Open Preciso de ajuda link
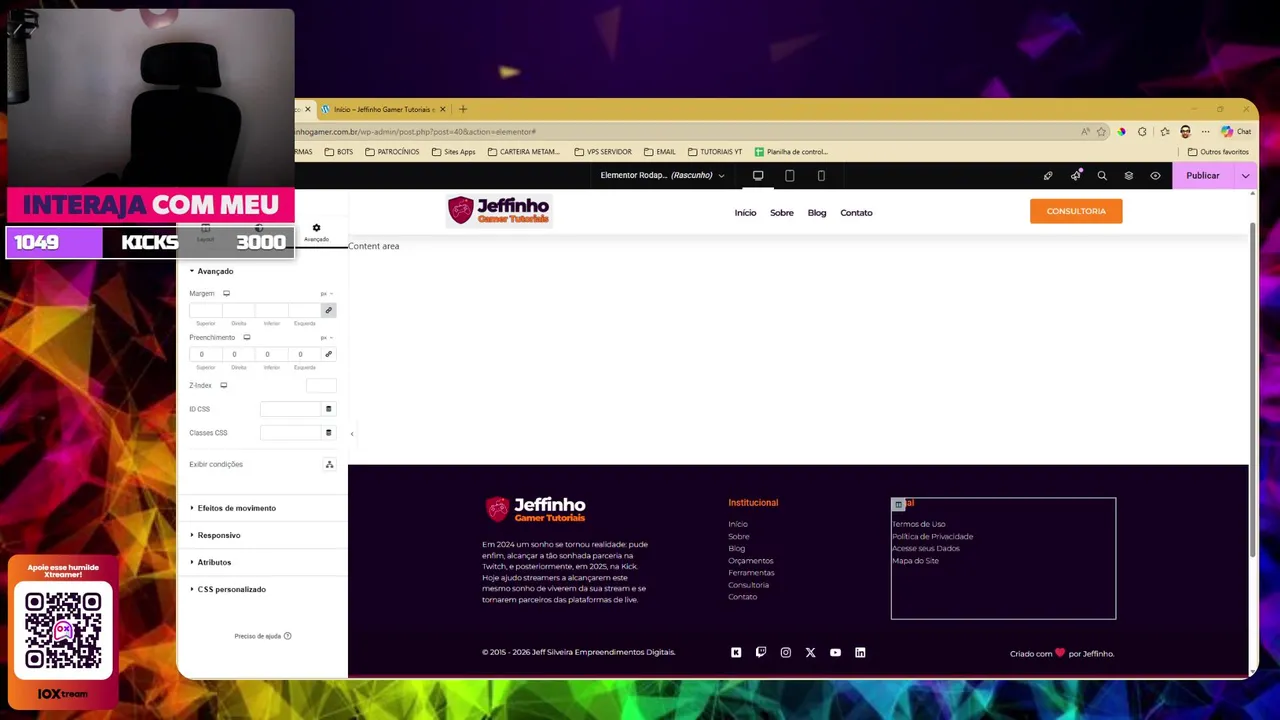The width and height of the screenshot is (1280, 720). [x=262, y=636]
